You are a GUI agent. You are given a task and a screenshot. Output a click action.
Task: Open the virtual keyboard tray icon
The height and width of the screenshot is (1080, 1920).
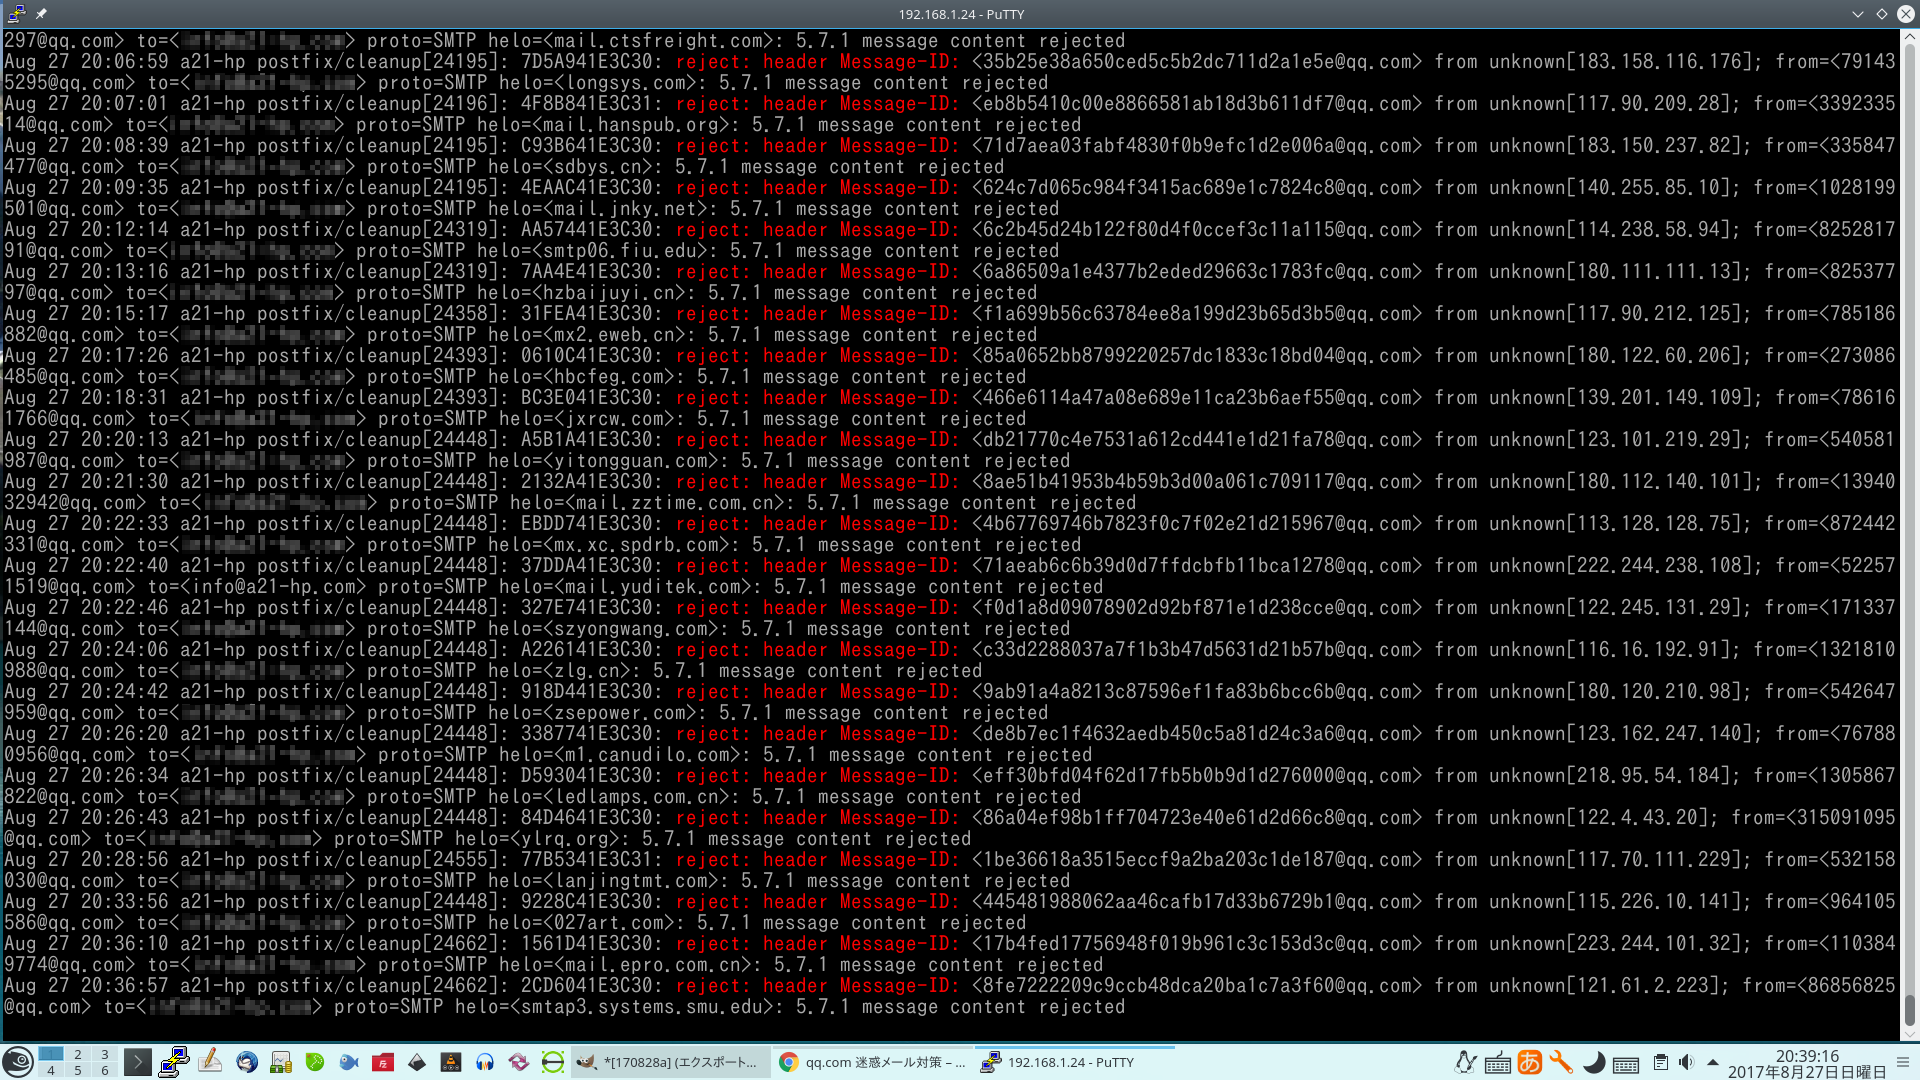click(1626, 1063)
